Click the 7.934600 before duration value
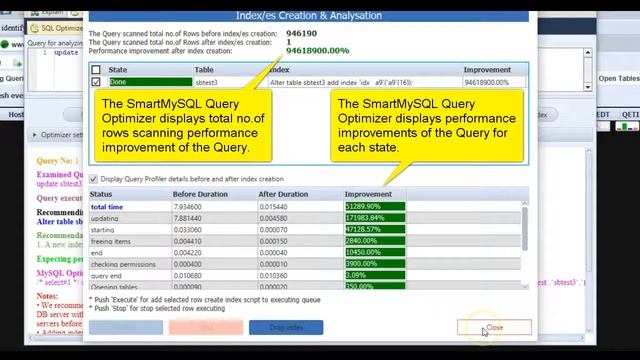 click(187, 207)
